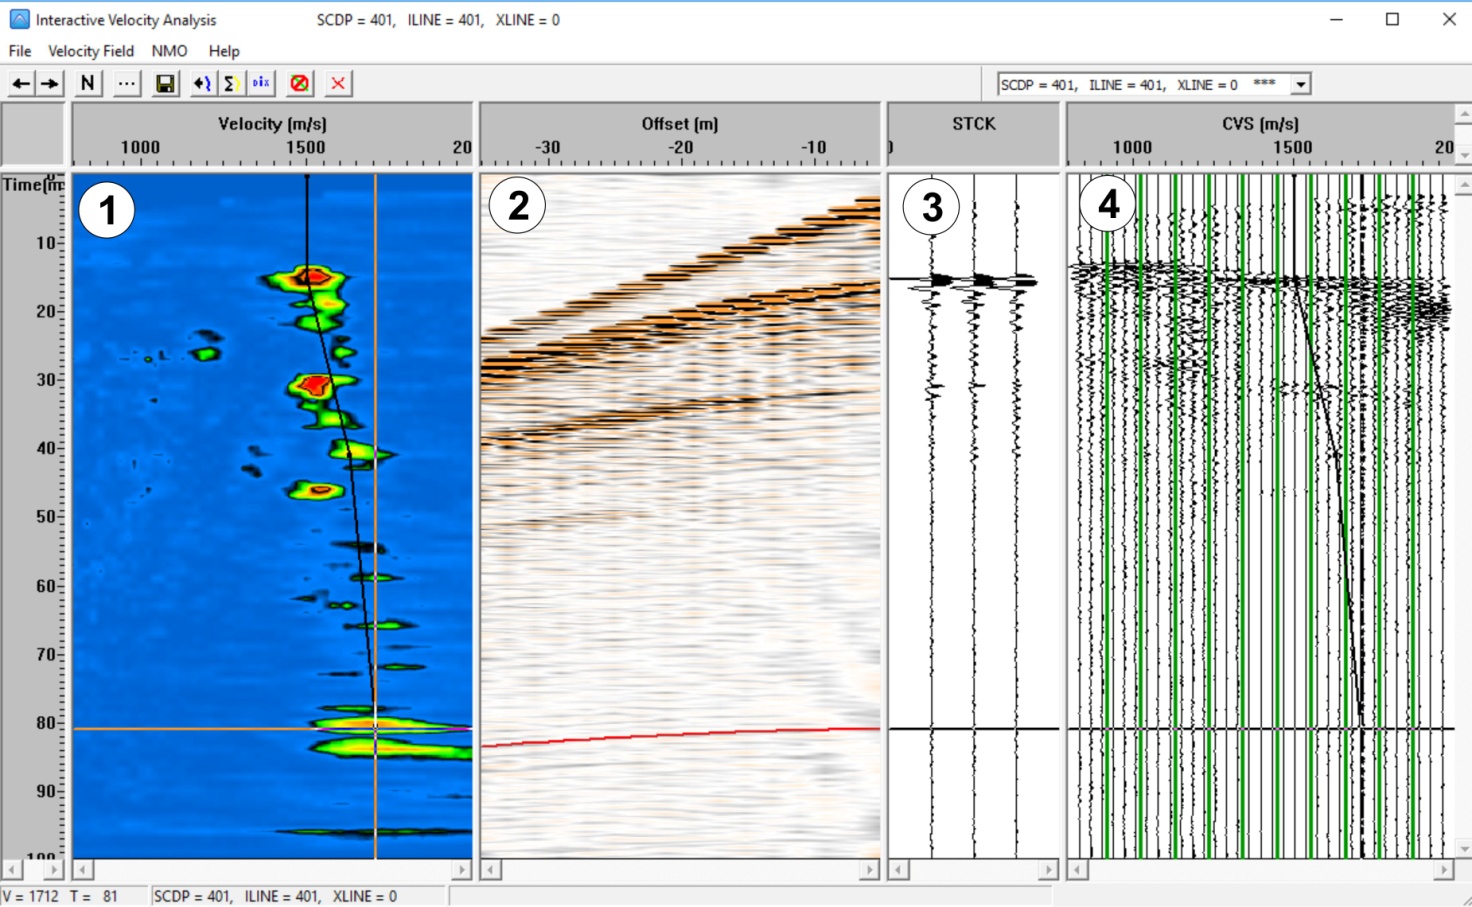Click left scroll arrow below Time axis
The image size is (1472, 907).
11,870
